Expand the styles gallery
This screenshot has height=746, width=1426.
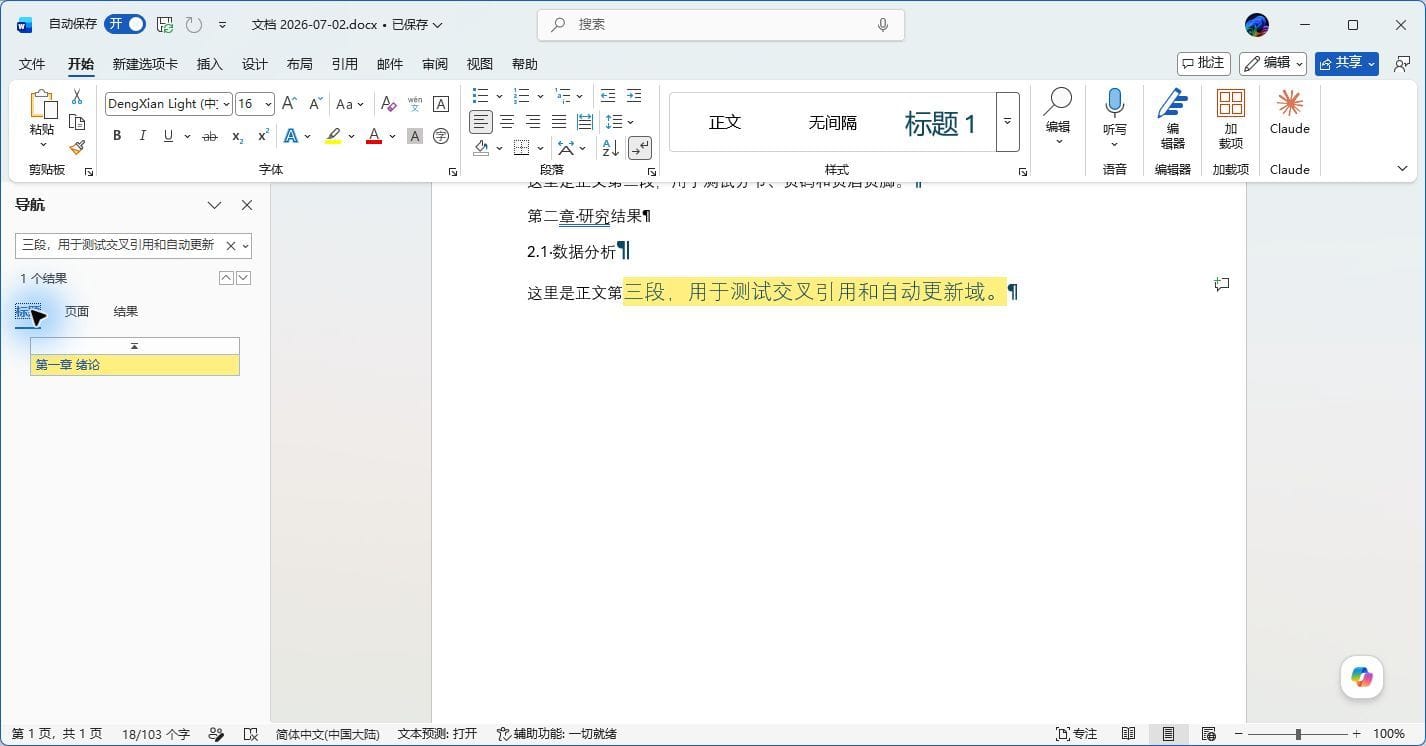(x=1008, y=122)
